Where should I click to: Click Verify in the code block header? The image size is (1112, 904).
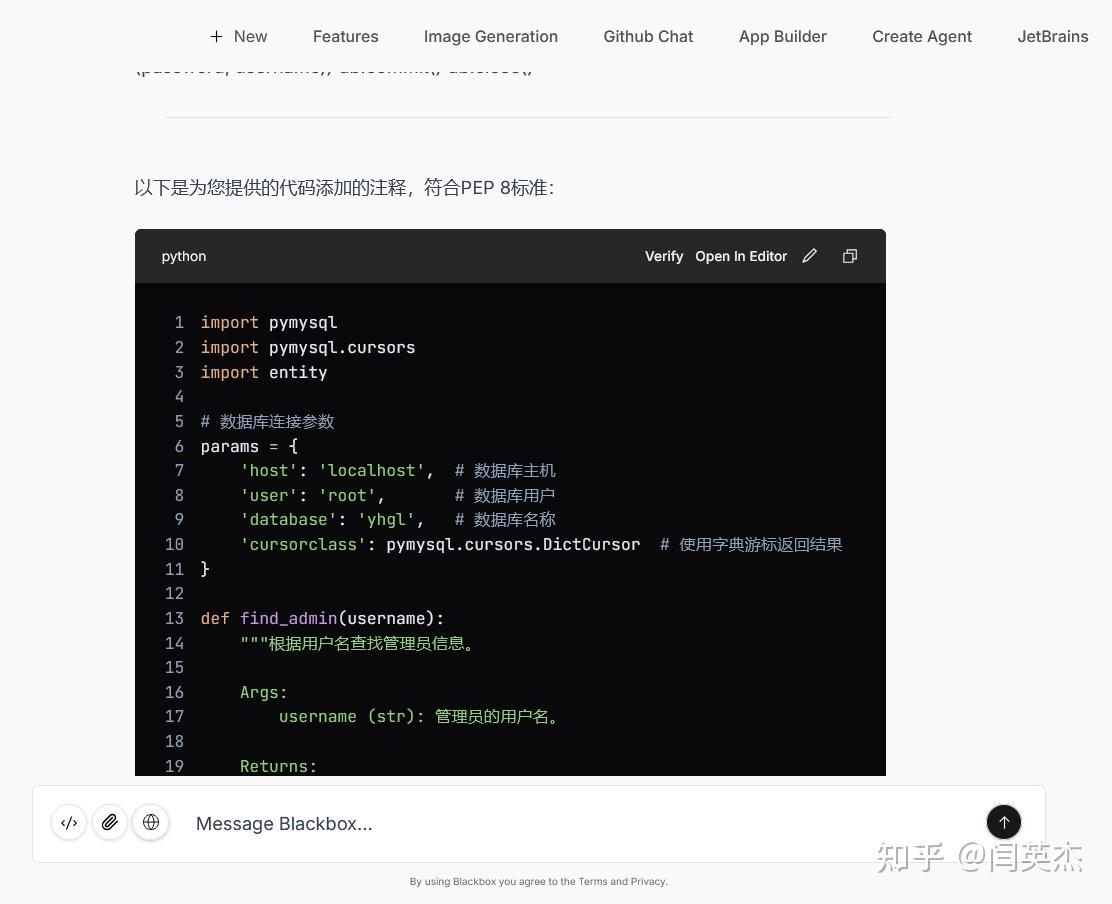pos(664,256)
